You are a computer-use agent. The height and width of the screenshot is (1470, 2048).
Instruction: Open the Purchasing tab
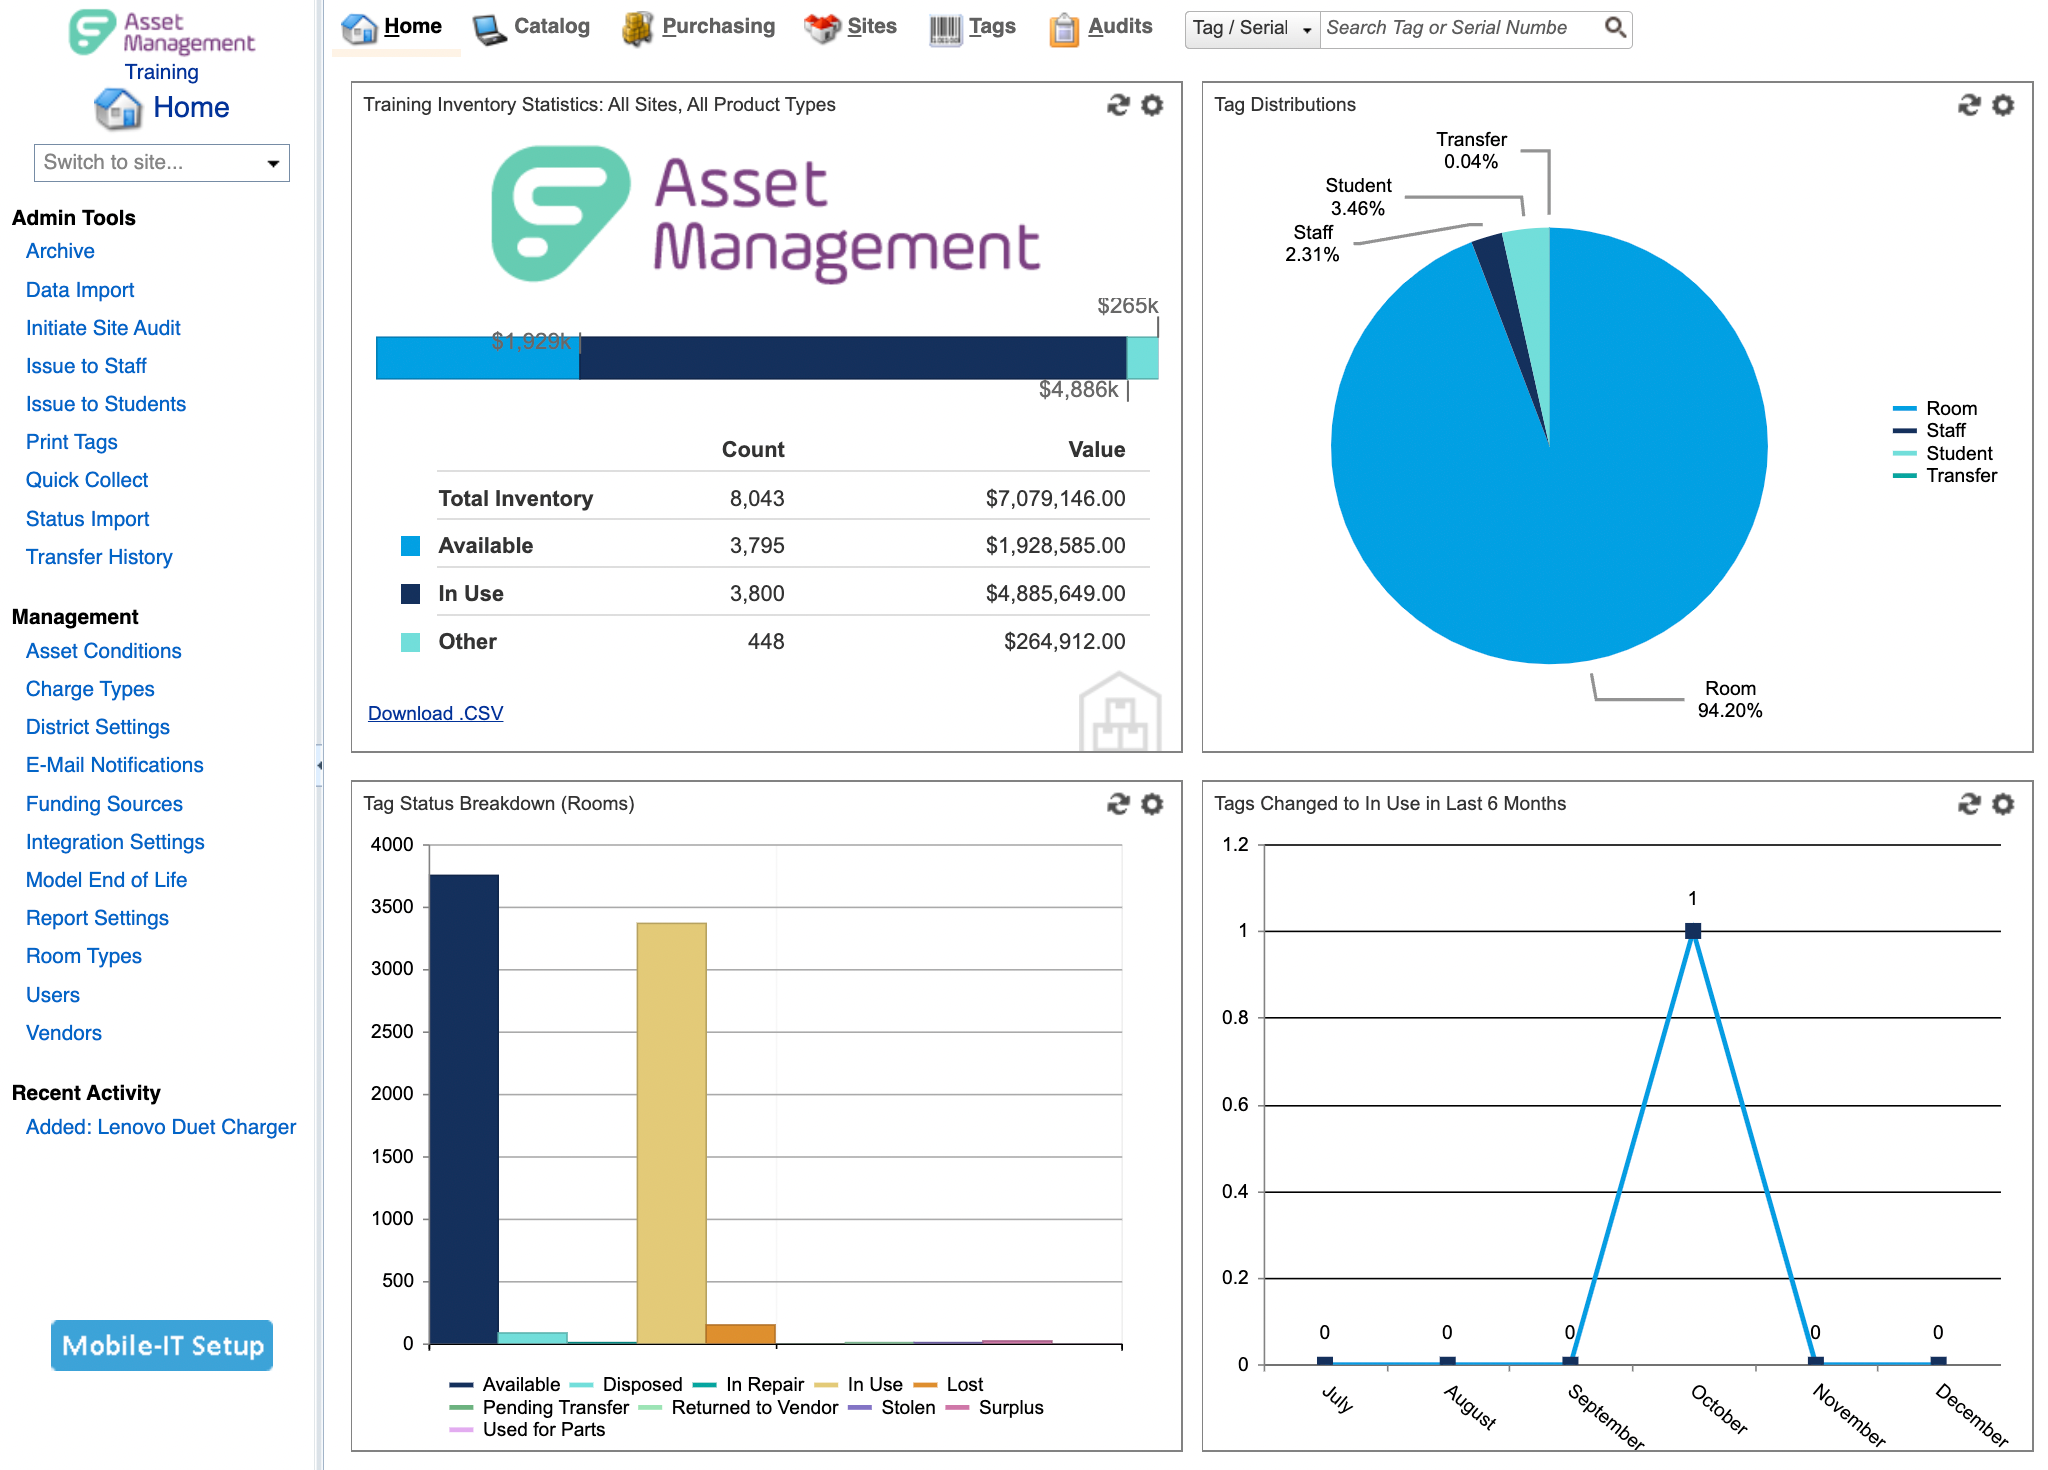[719, 27]
